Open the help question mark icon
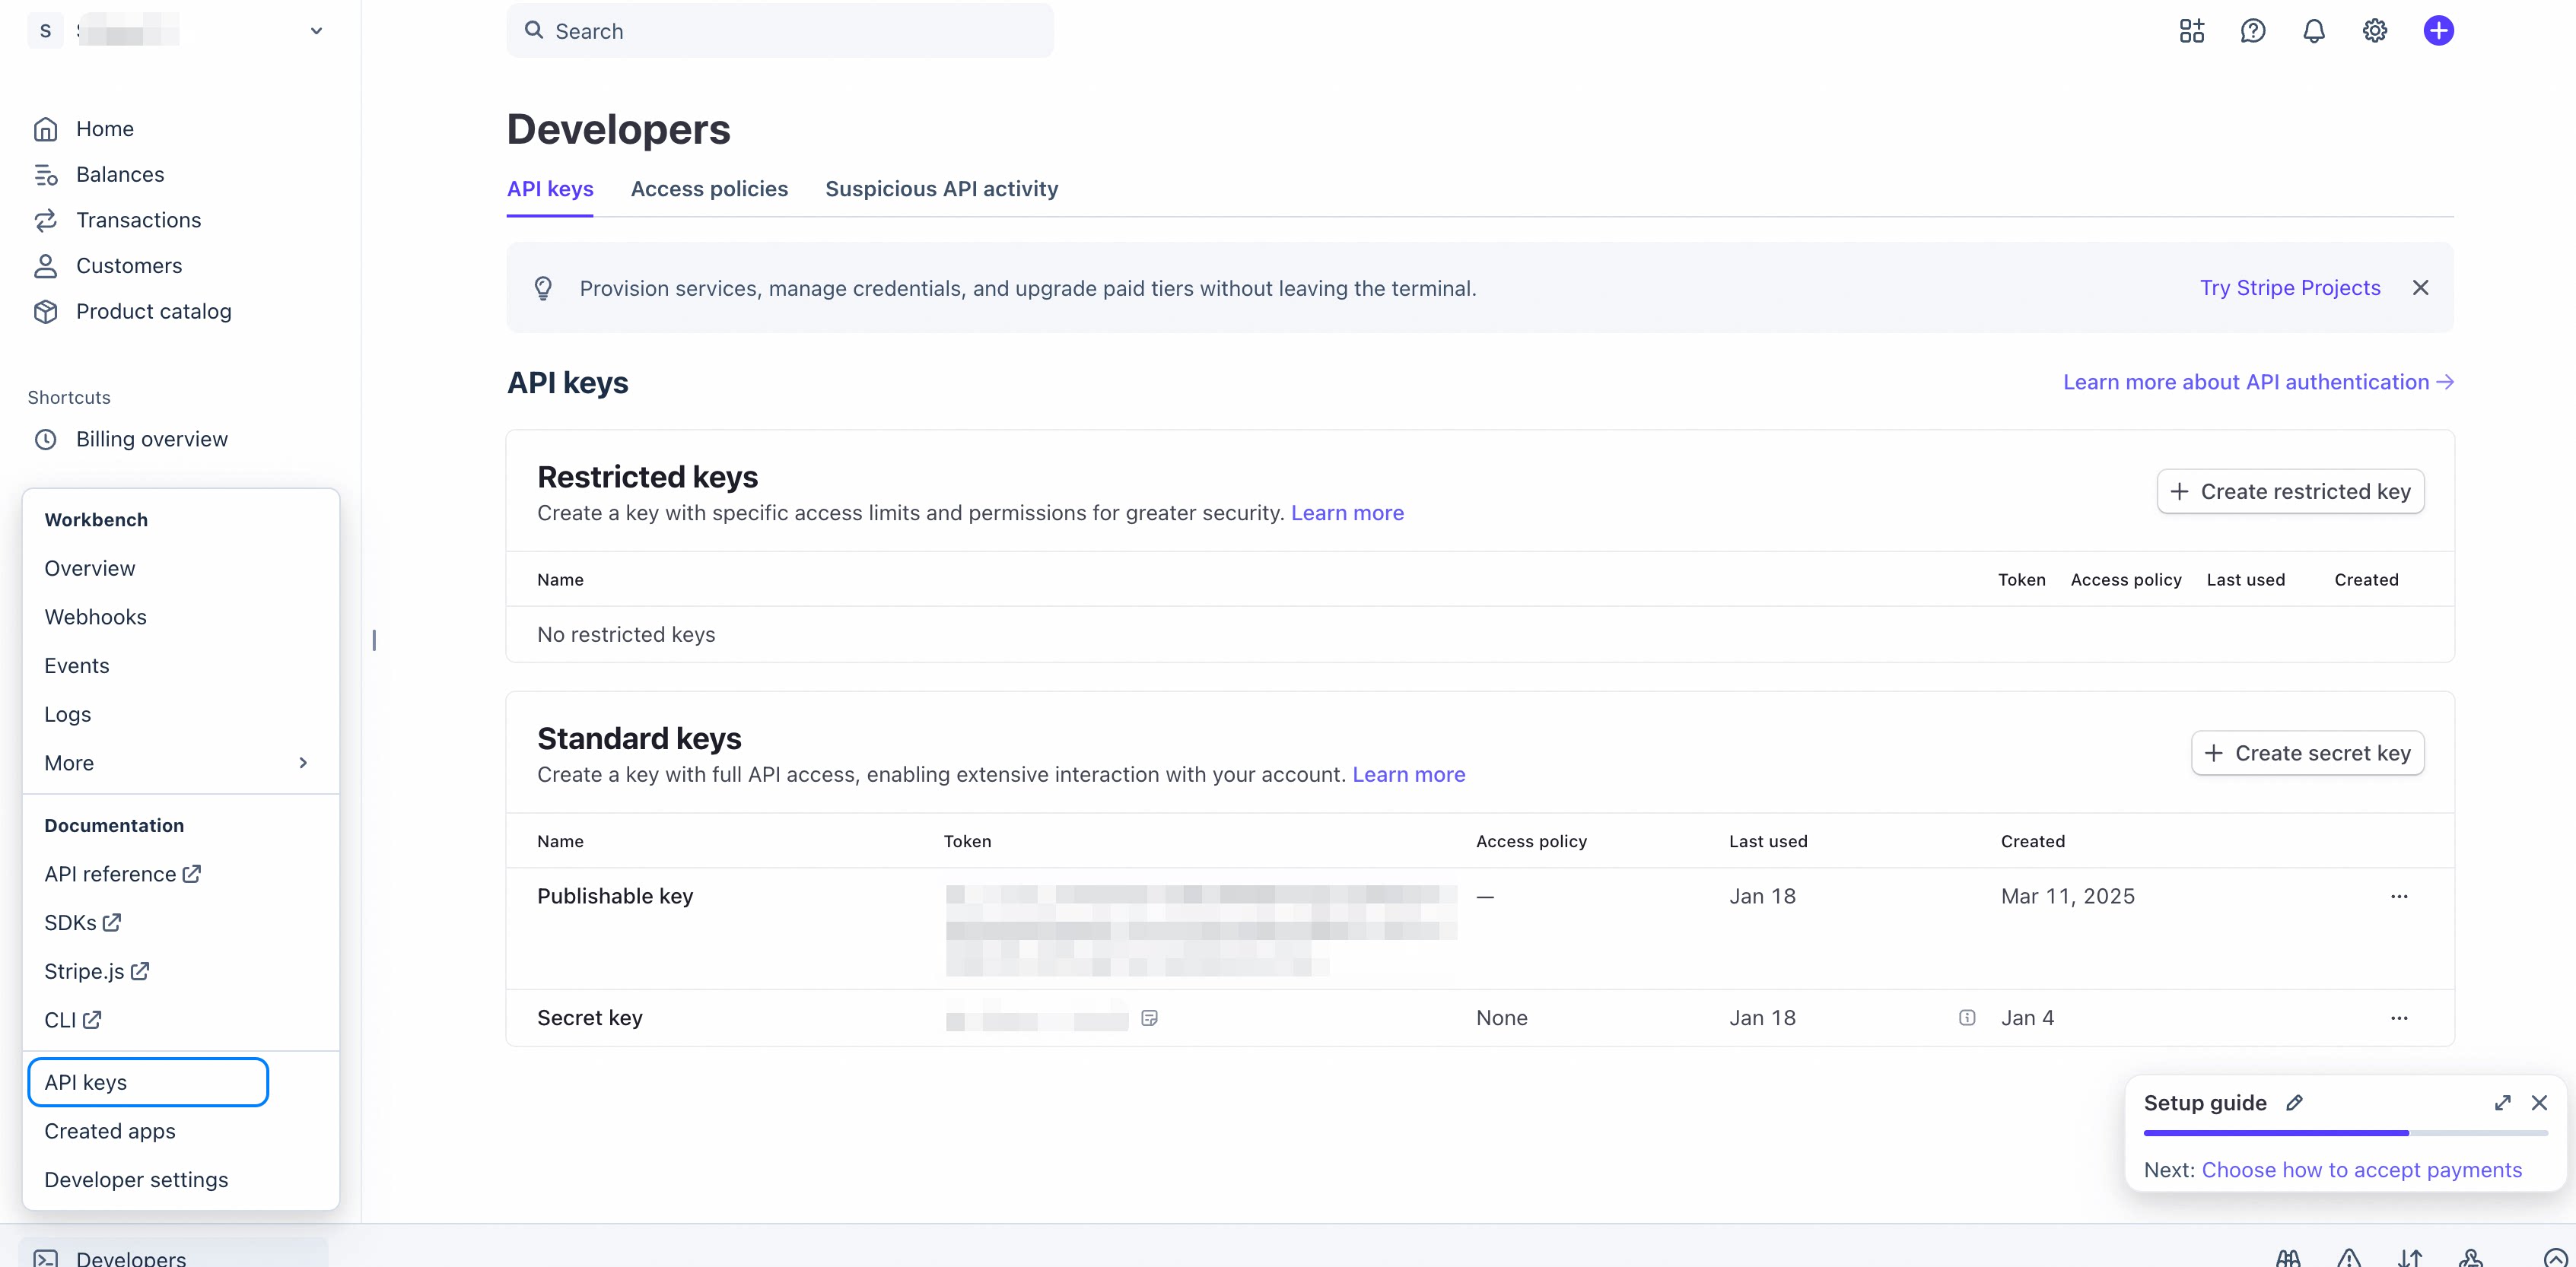Image resolution: width=2576 pixels, height=1267 pixels. point(2252,31)
